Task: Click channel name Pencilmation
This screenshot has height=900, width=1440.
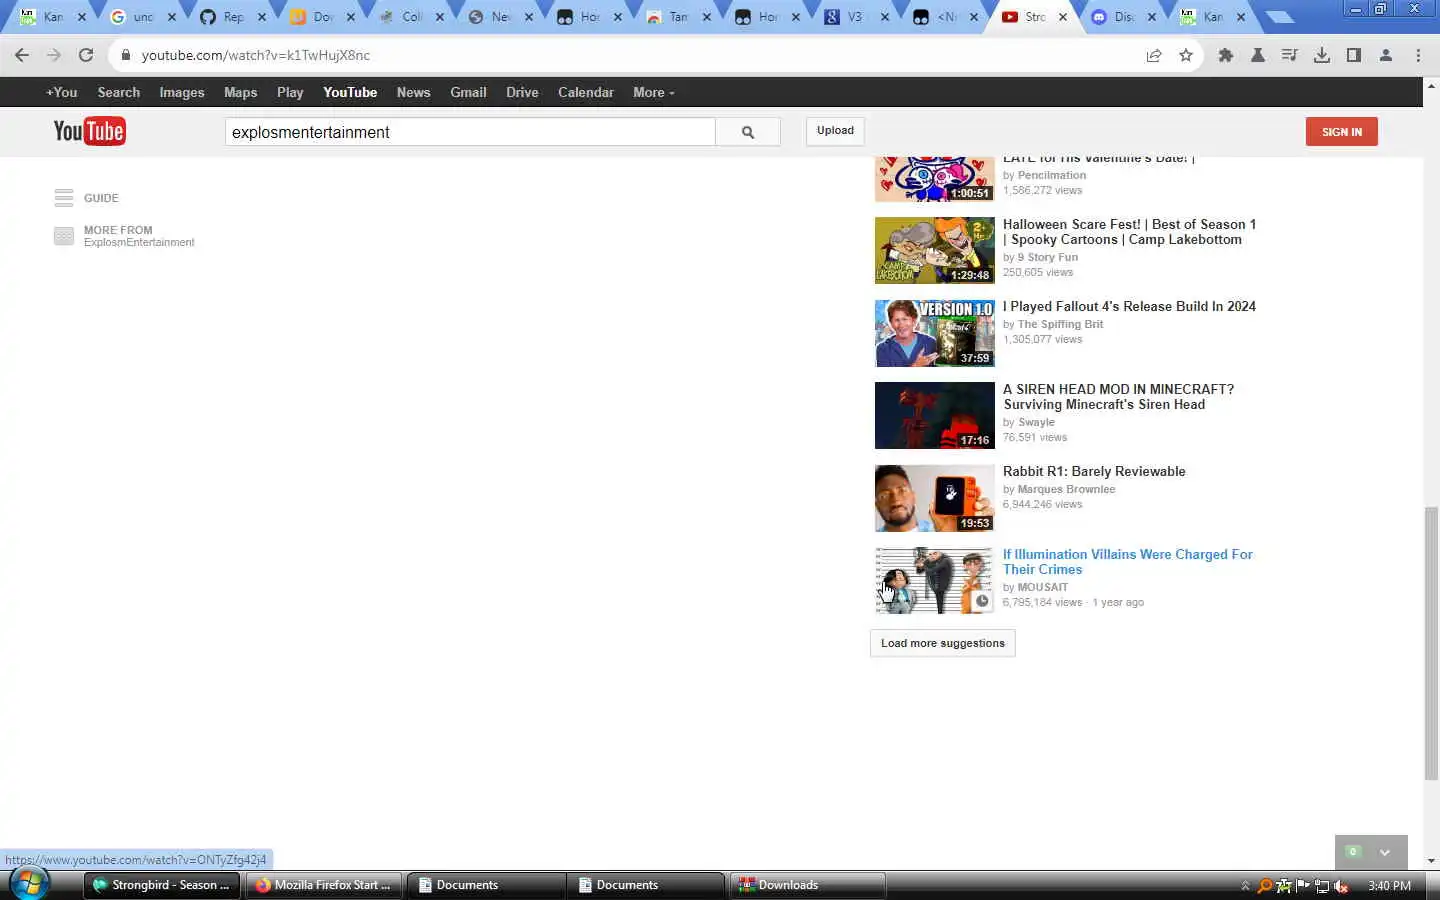Action: tap(1051, 175)
